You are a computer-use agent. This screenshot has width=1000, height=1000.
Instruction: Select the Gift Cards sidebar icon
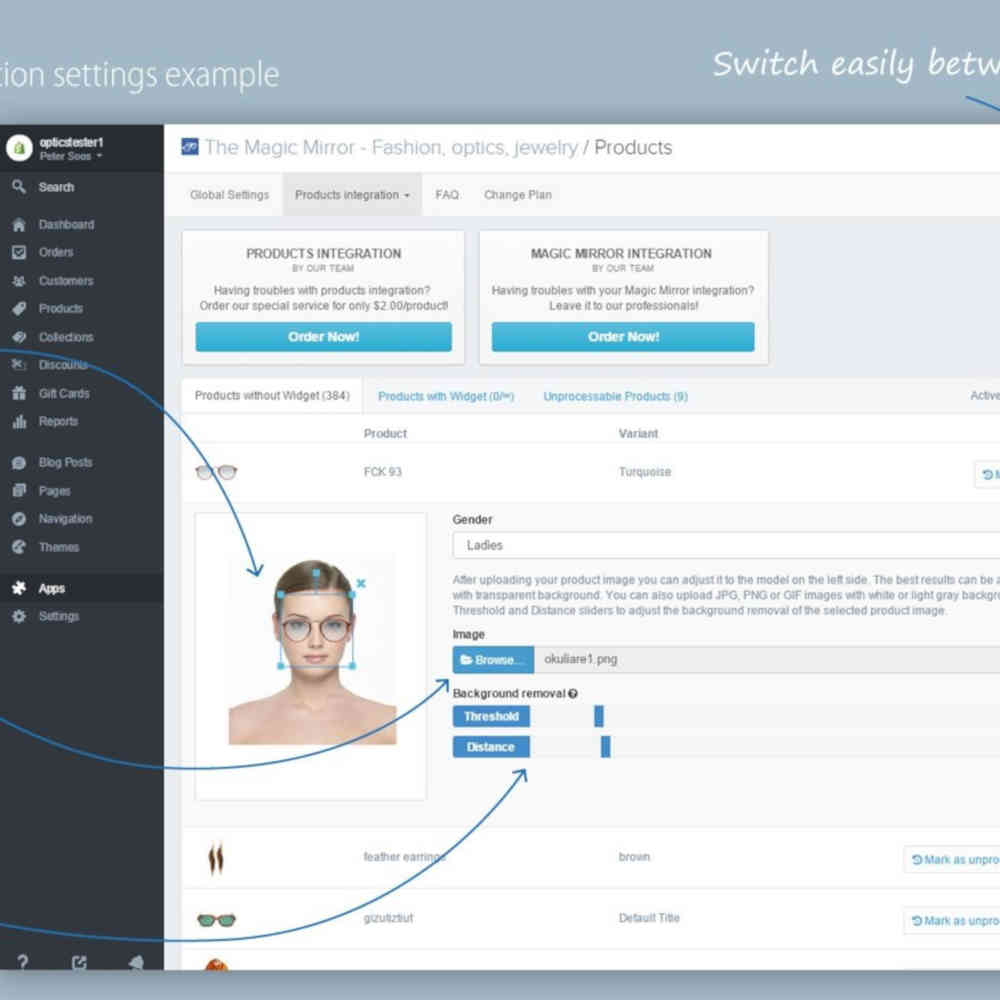[x=19, y=394]
